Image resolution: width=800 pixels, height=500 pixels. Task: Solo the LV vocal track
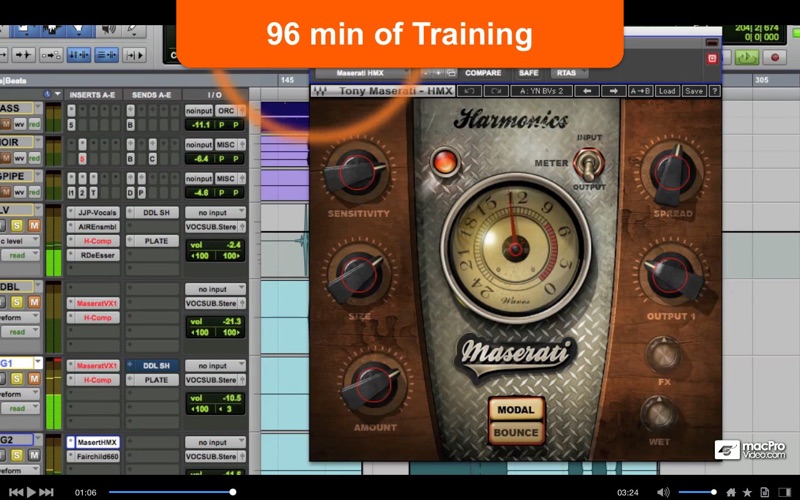click(17, 225)
